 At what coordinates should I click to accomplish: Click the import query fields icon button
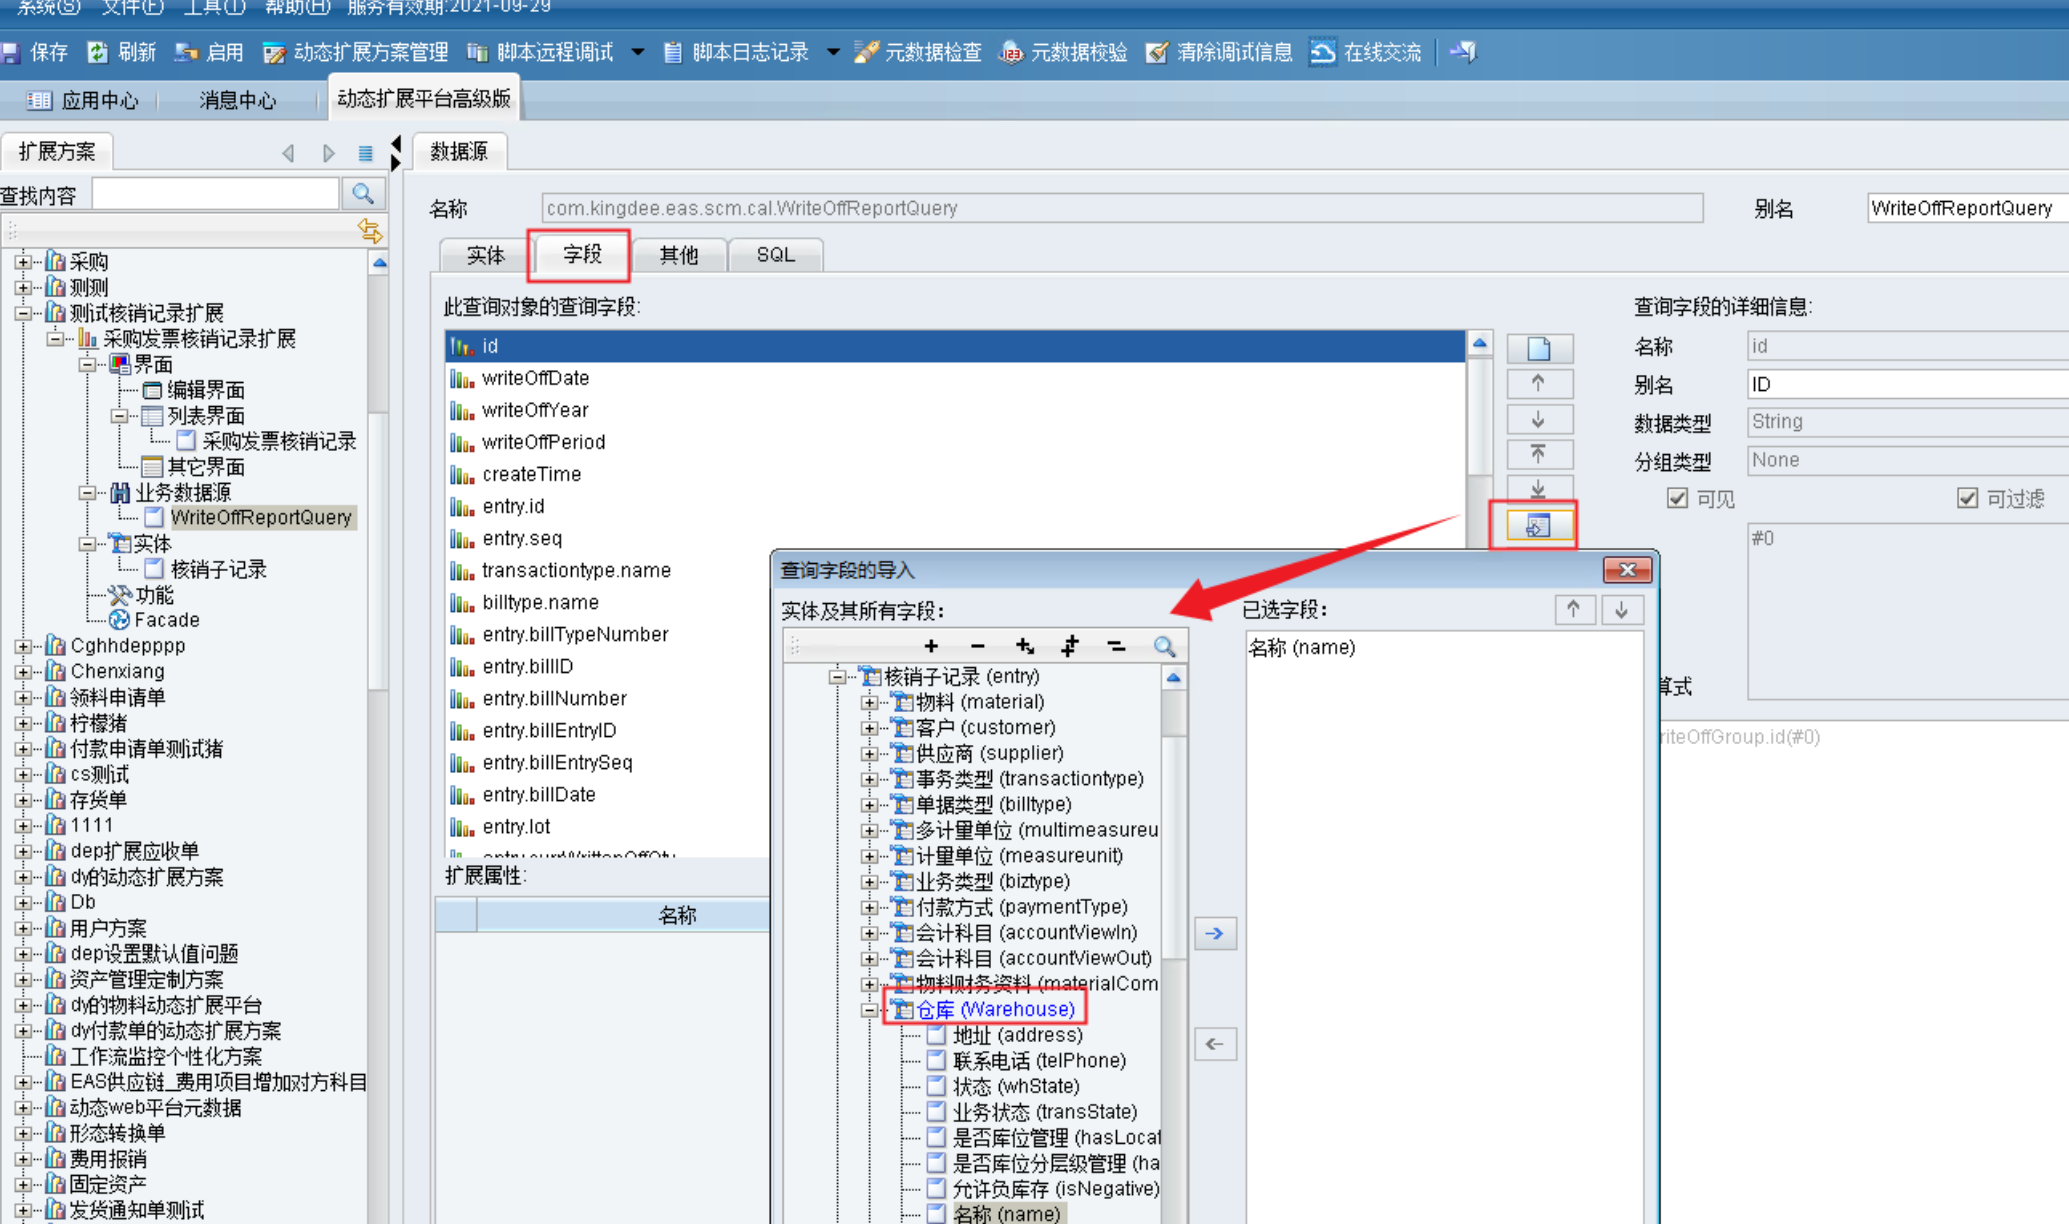pyautogui.click(x=1536, y=525)
